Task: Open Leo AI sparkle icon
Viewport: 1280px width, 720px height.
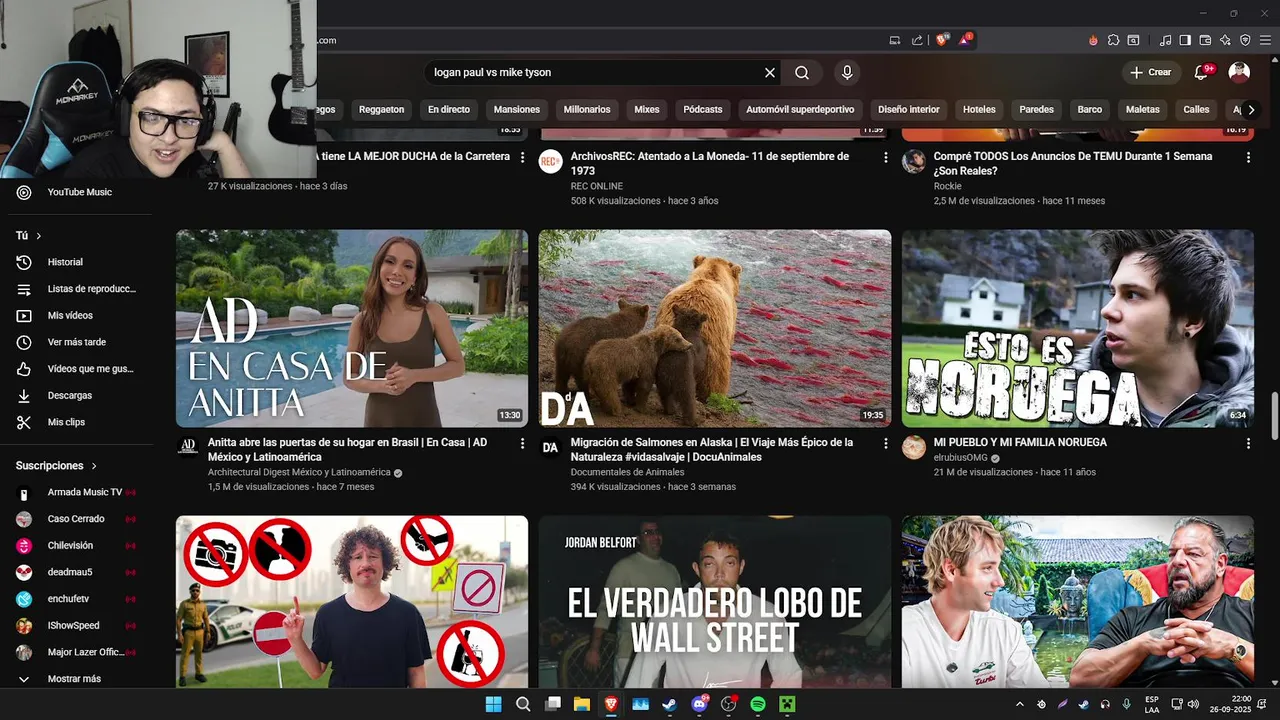Action: tap(1225, 40)
